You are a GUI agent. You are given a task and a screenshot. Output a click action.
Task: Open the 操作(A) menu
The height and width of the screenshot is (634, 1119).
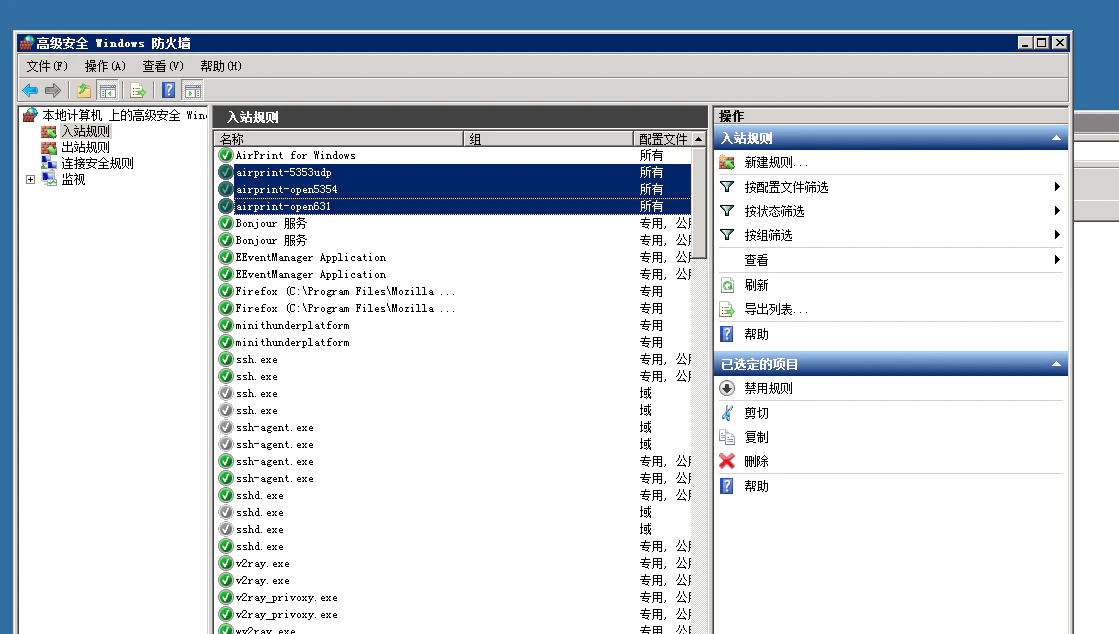[x=105, y=66]
